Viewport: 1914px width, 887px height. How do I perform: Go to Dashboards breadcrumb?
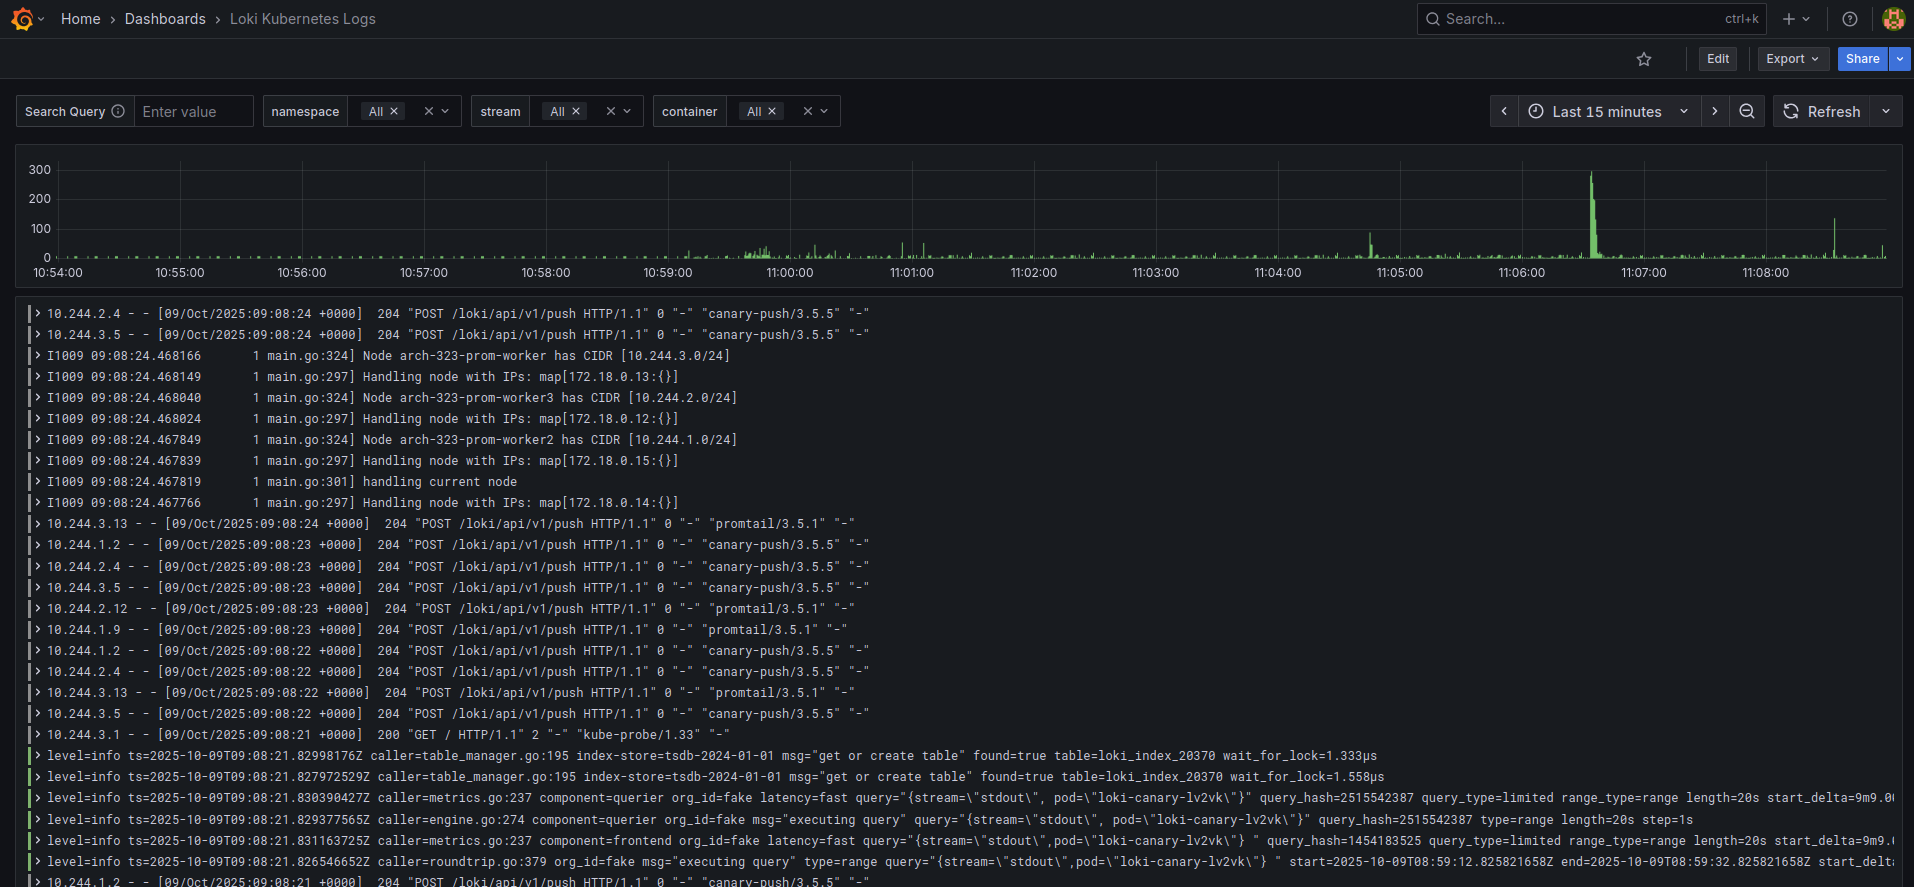coord(165,19)
